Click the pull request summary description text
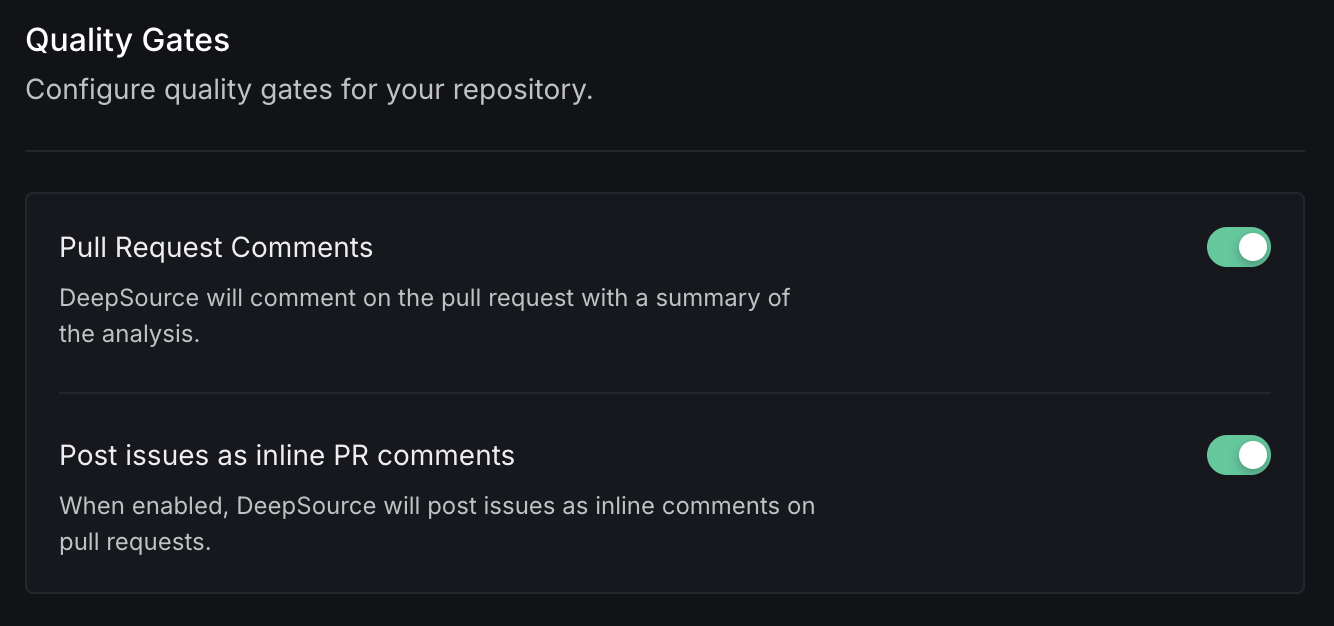Image resolution: width=1334 pixels, height=626 pixels. click(x=424, y=298)
